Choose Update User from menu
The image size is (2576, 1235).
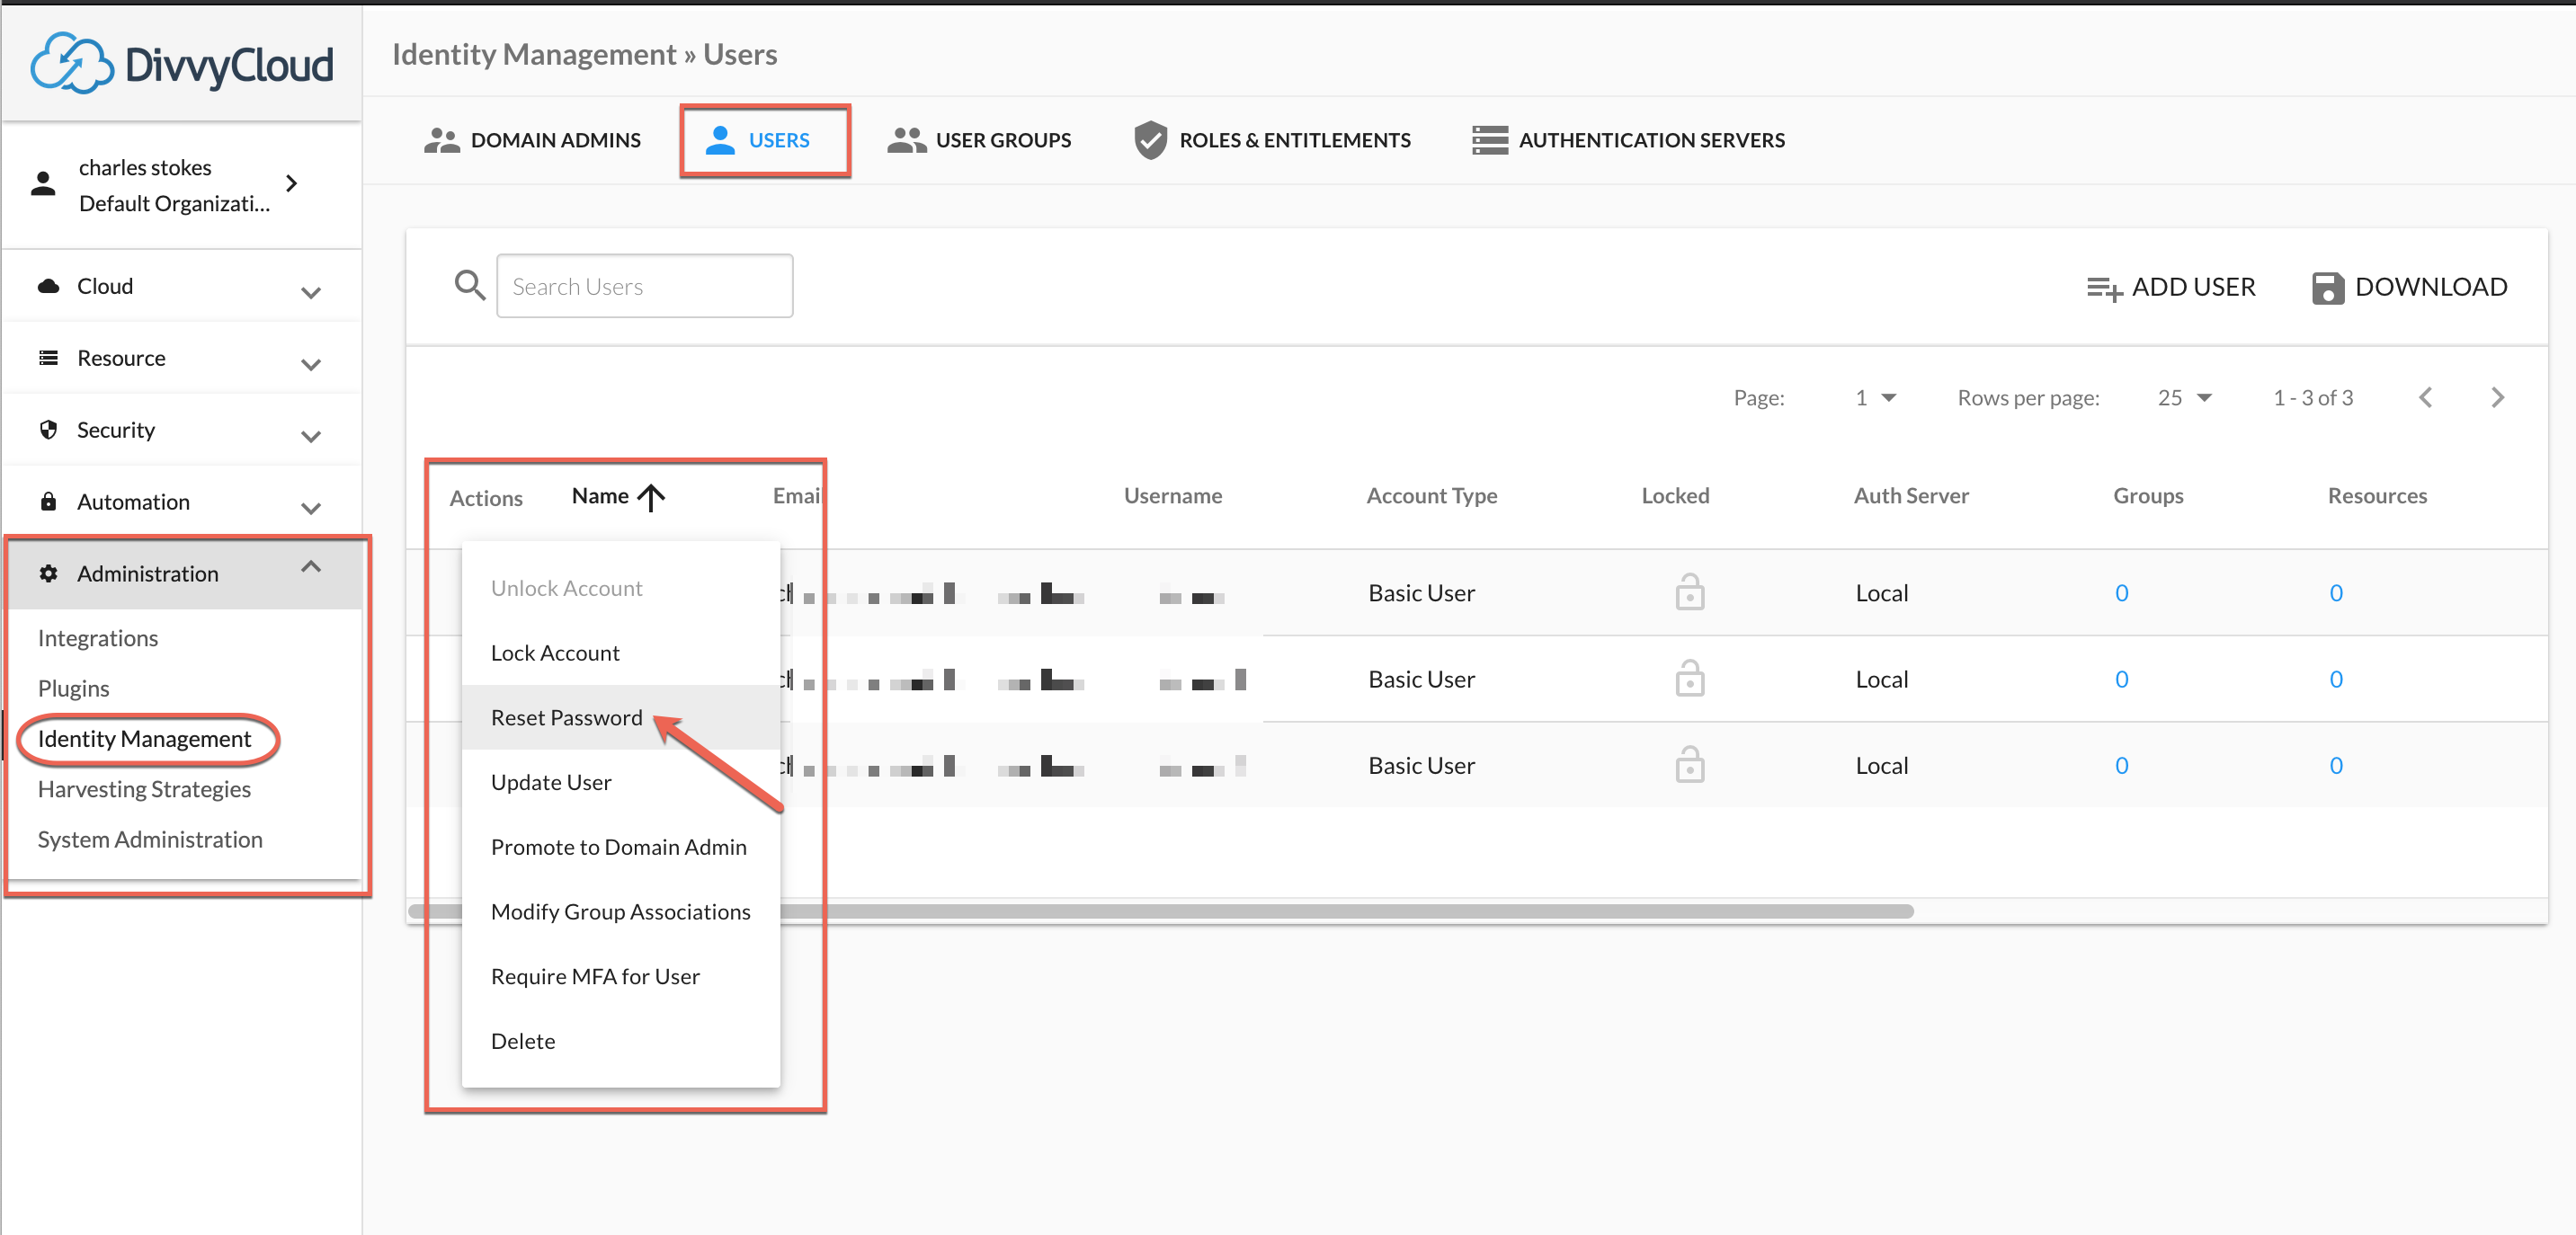click(620, 782)
